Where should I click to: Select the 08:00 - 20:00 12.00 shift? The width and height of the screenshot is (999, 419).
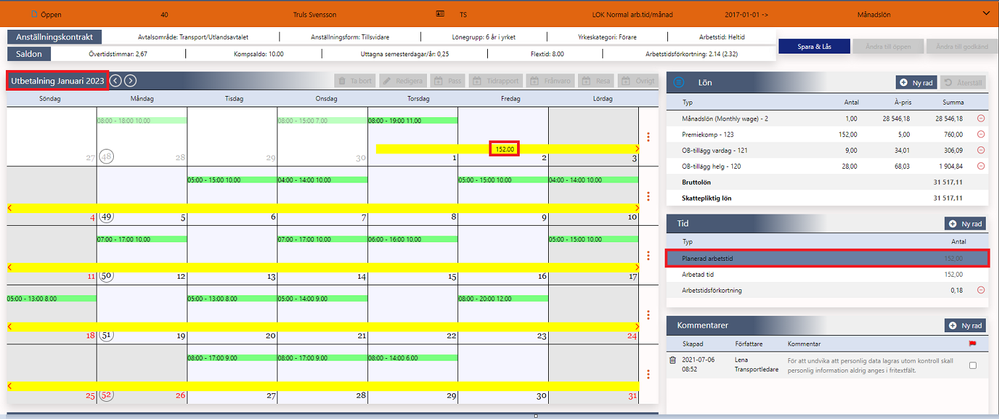(503, 299)
